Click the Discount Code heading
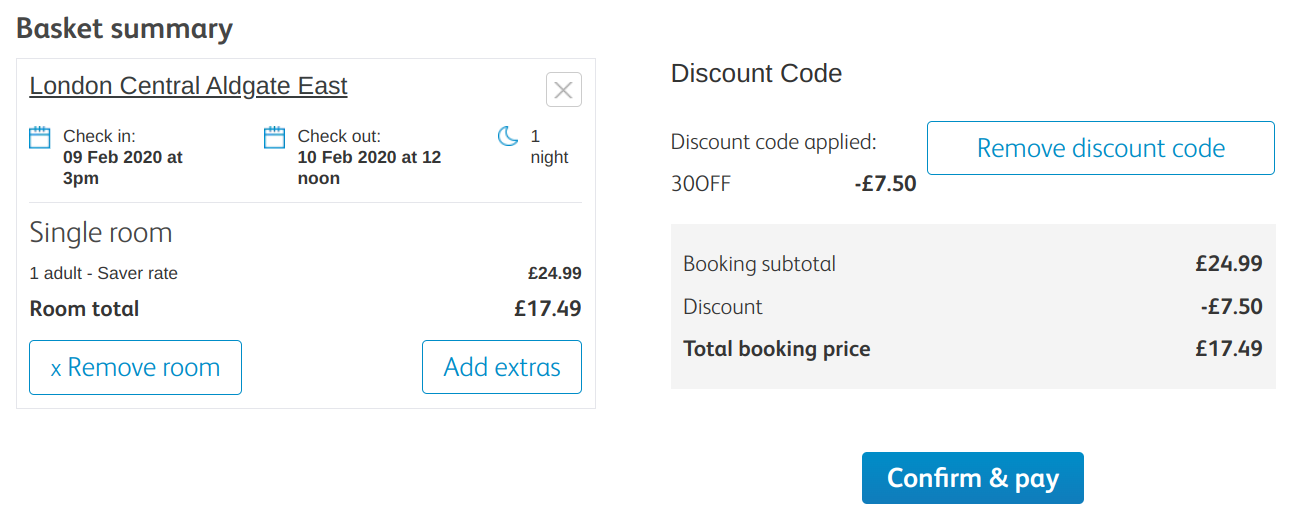This screenshot has height=519, width=1298. click(x=756, y=73)
